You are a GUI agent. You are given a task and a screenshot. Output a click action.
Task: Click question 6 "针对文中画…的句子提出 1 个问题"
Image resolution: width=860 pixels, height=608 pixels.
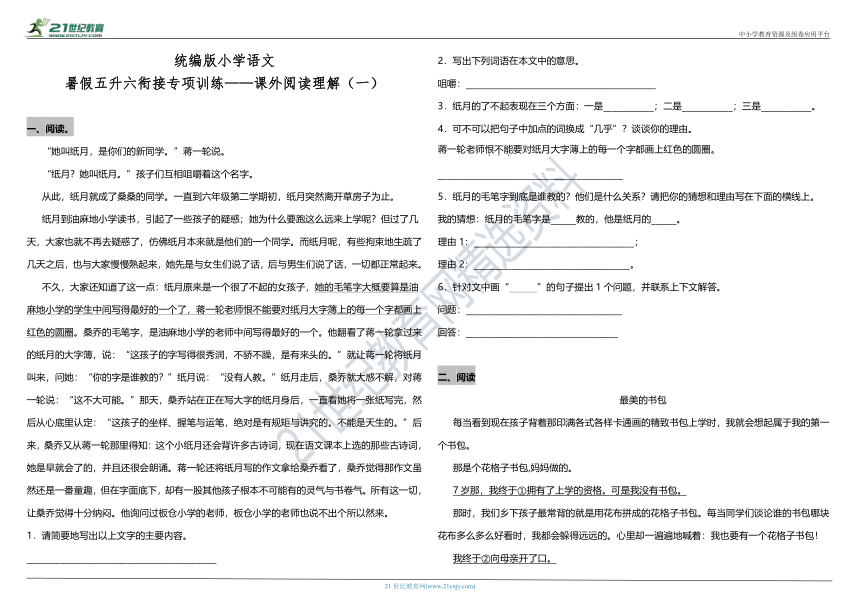click(579, 287)
